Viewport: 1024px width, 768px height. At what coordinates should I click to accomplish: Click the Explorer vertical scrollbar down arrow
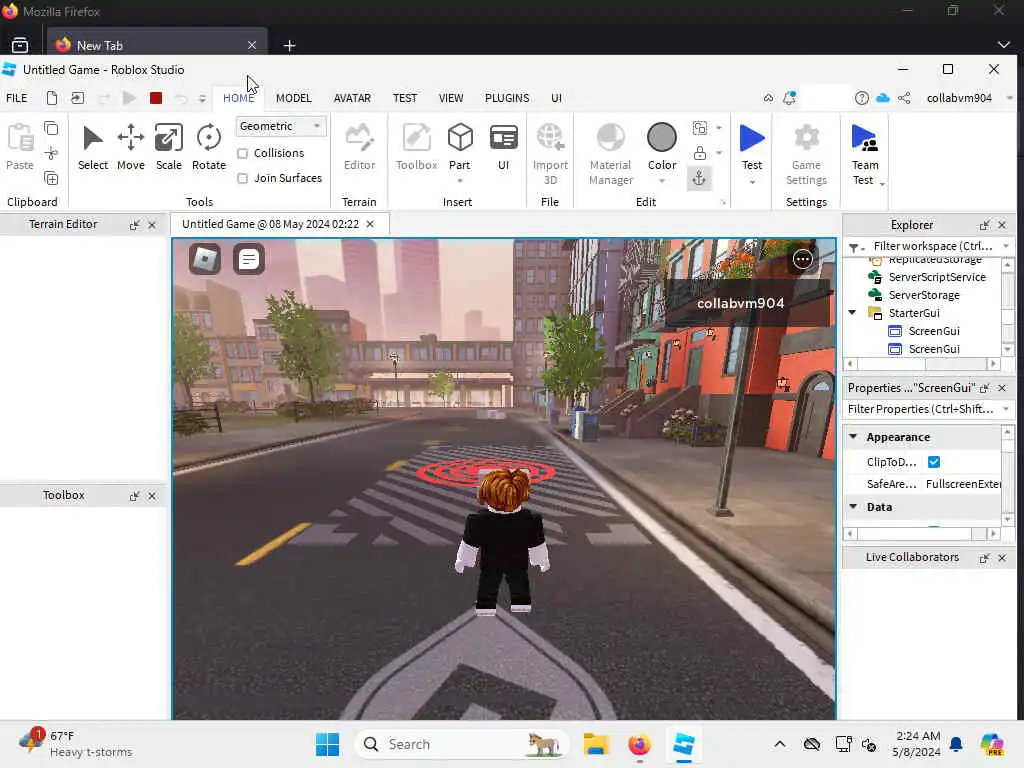(x=1008, y=349)
